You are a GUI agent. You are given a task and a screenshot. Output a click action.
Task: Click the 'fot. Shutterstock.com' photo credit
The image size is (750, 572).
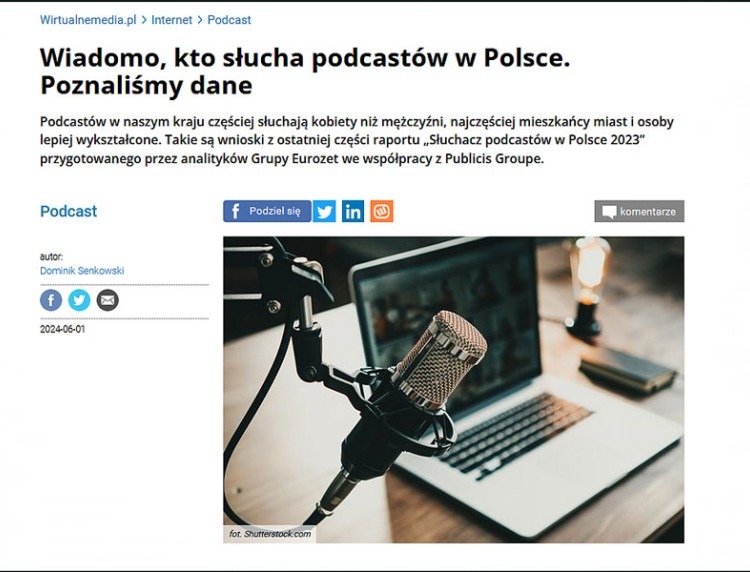tap(270, 534)
